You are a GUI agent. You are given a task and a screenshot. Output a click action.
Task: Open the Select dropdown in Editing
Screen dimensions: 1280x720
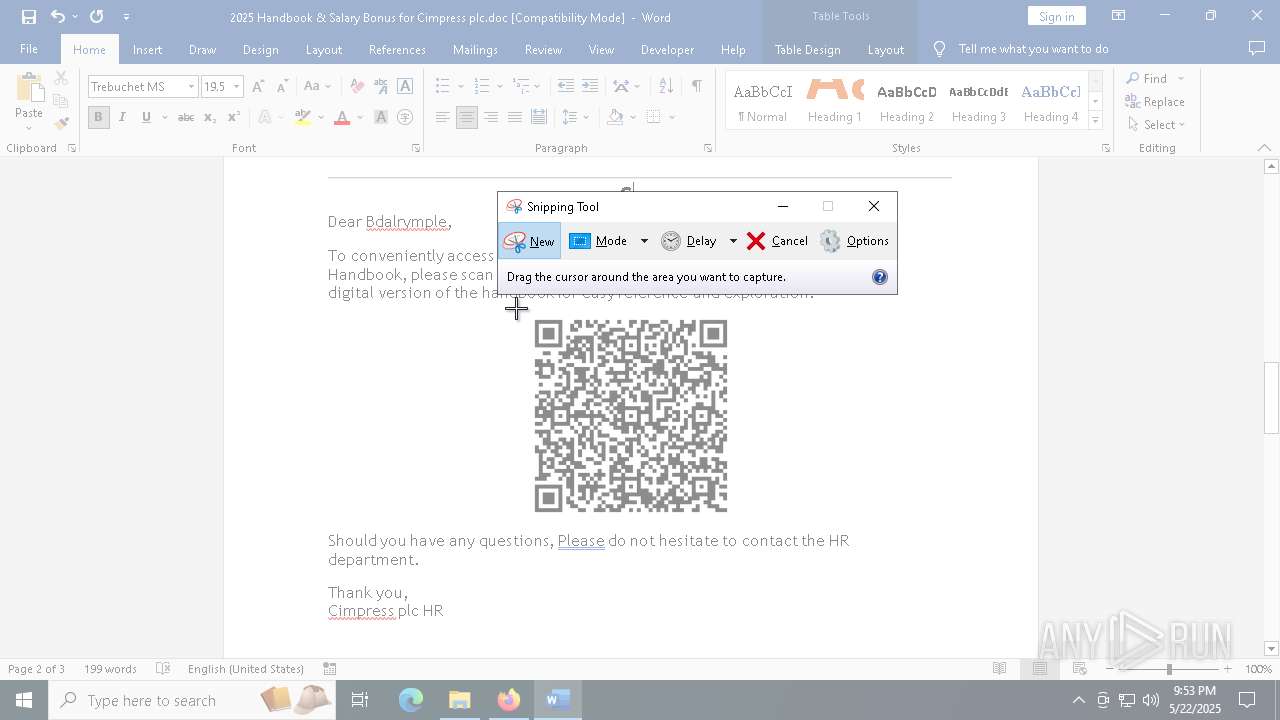tap(1156, 125)
